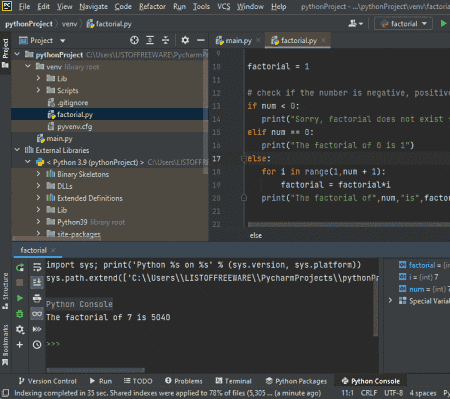
Task: Print console output
Action: 37,298
